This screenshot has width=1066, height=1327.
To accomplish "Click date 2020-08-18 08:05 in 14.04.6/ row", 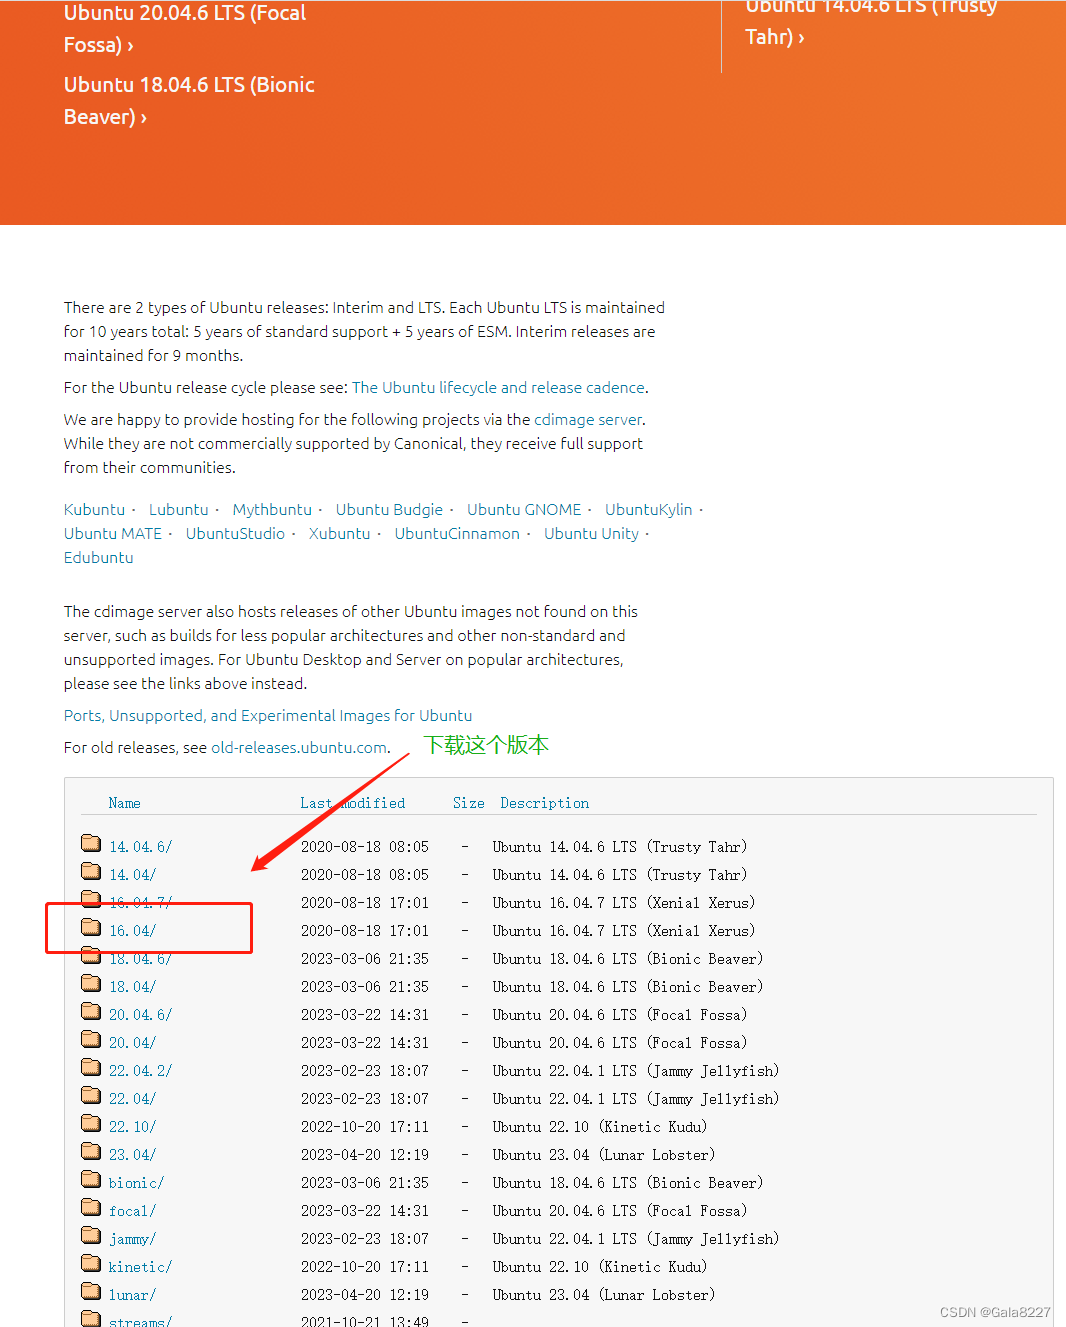I will coord(364,847).
